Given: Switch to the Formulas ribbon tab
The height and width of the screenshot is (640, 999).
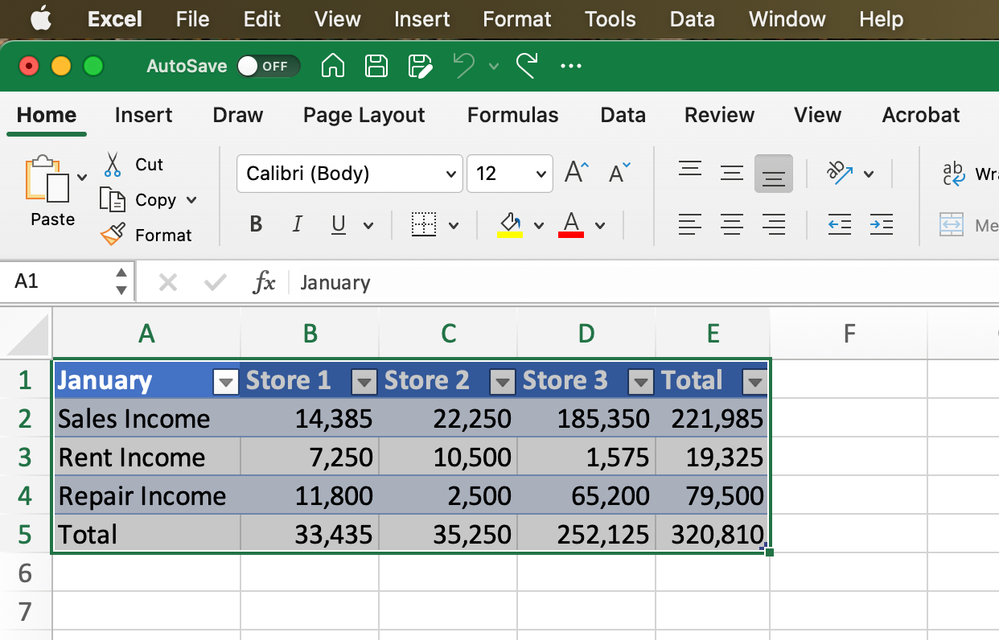Looking at the screenshot, I should (513, 115).
